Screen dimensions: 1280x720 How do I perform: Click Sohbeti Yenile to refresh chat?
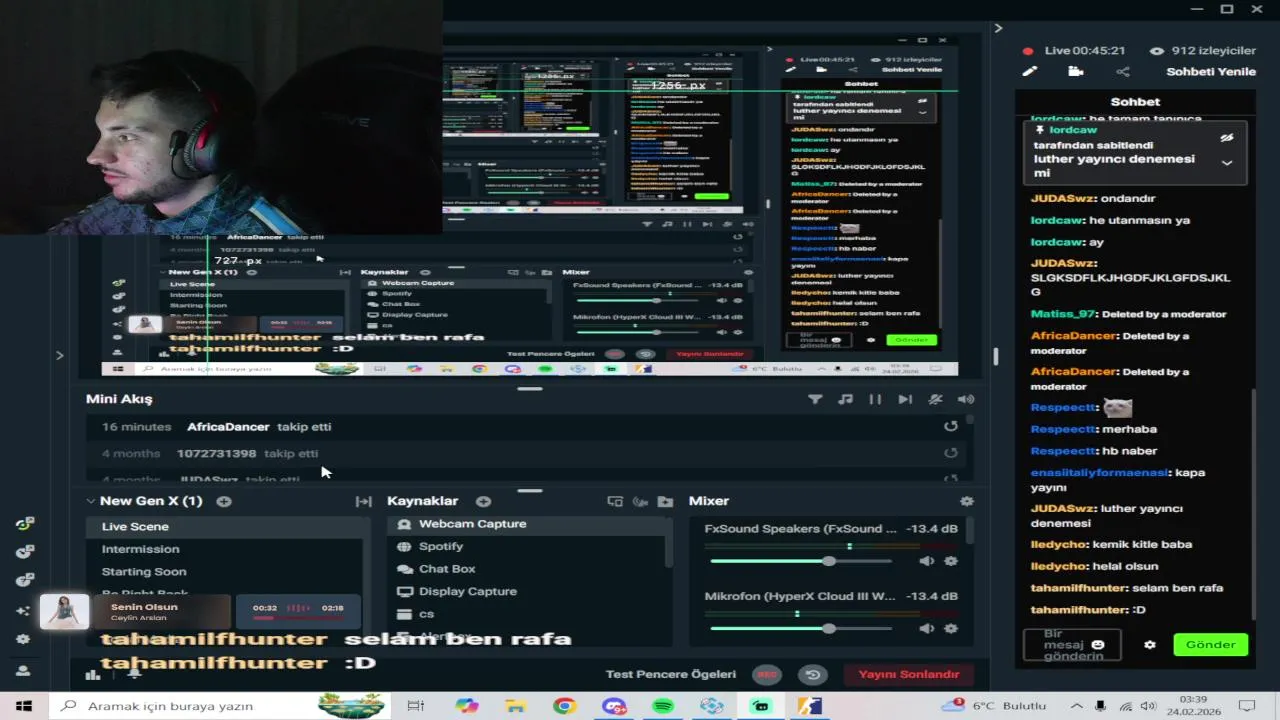pos(1210,72)
